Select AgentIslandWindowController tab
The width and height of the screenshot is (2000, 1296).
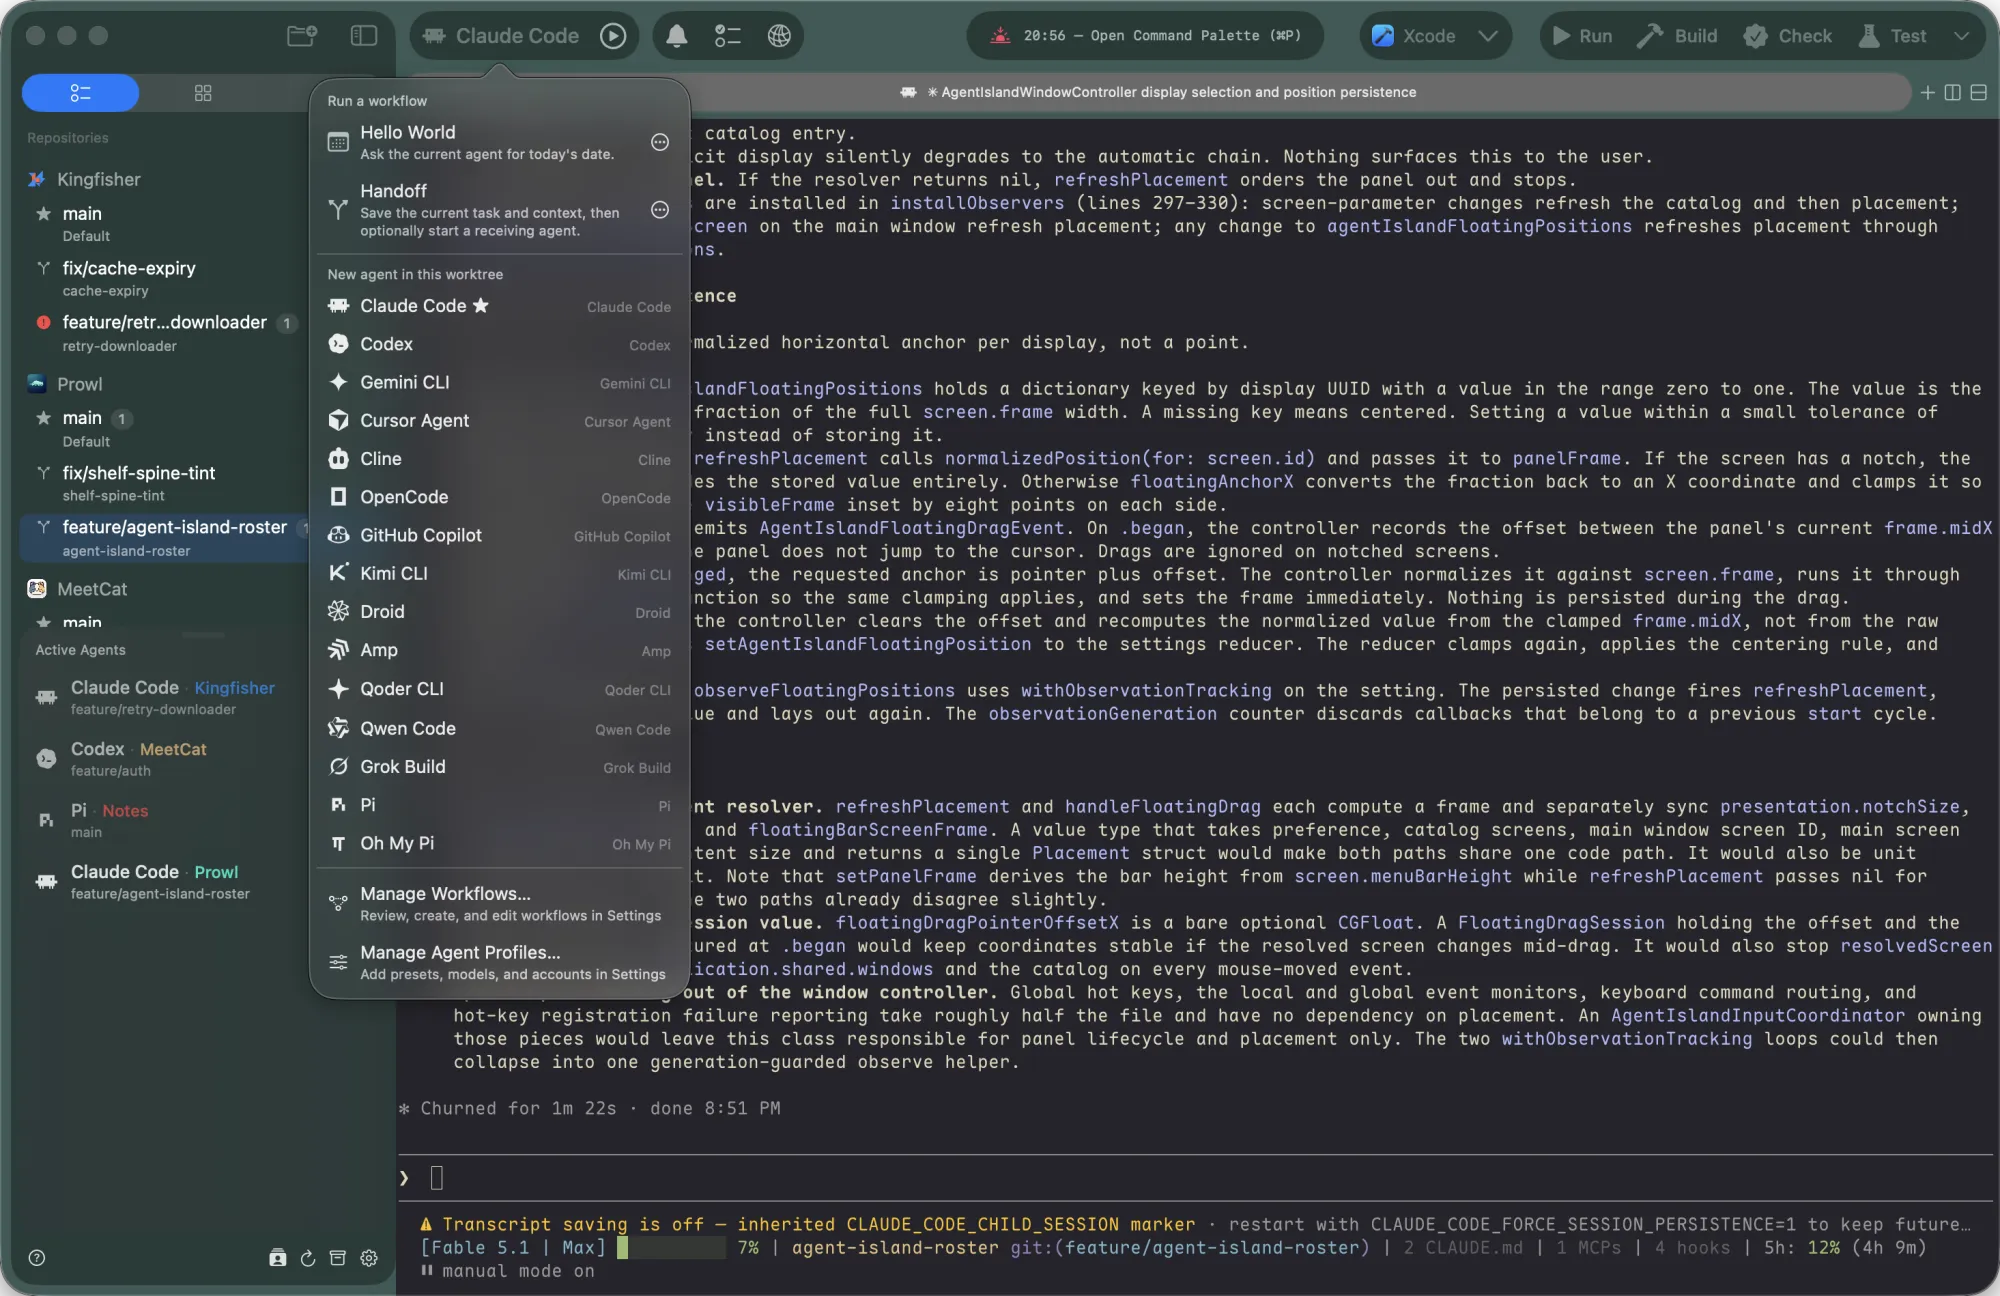tap(1158, 92)
